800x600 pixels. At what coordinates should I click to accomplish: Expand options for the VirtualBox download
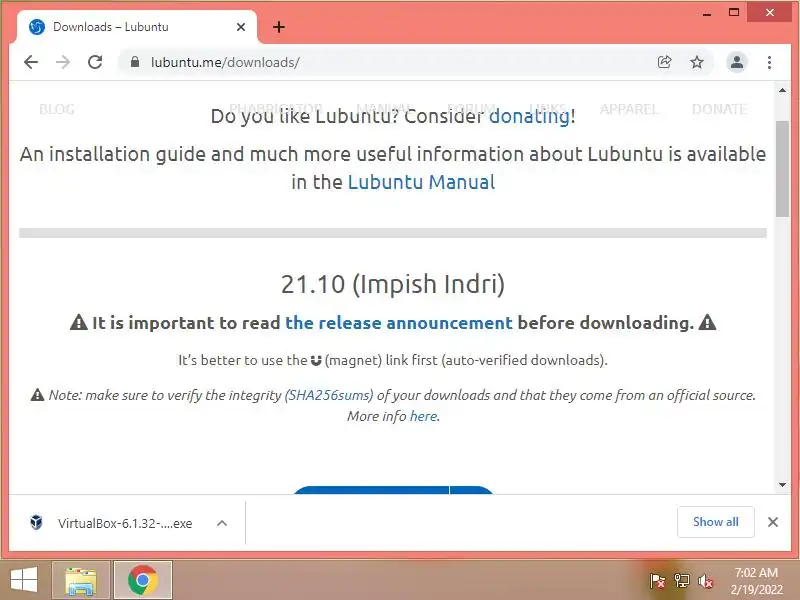pos(221,523)
